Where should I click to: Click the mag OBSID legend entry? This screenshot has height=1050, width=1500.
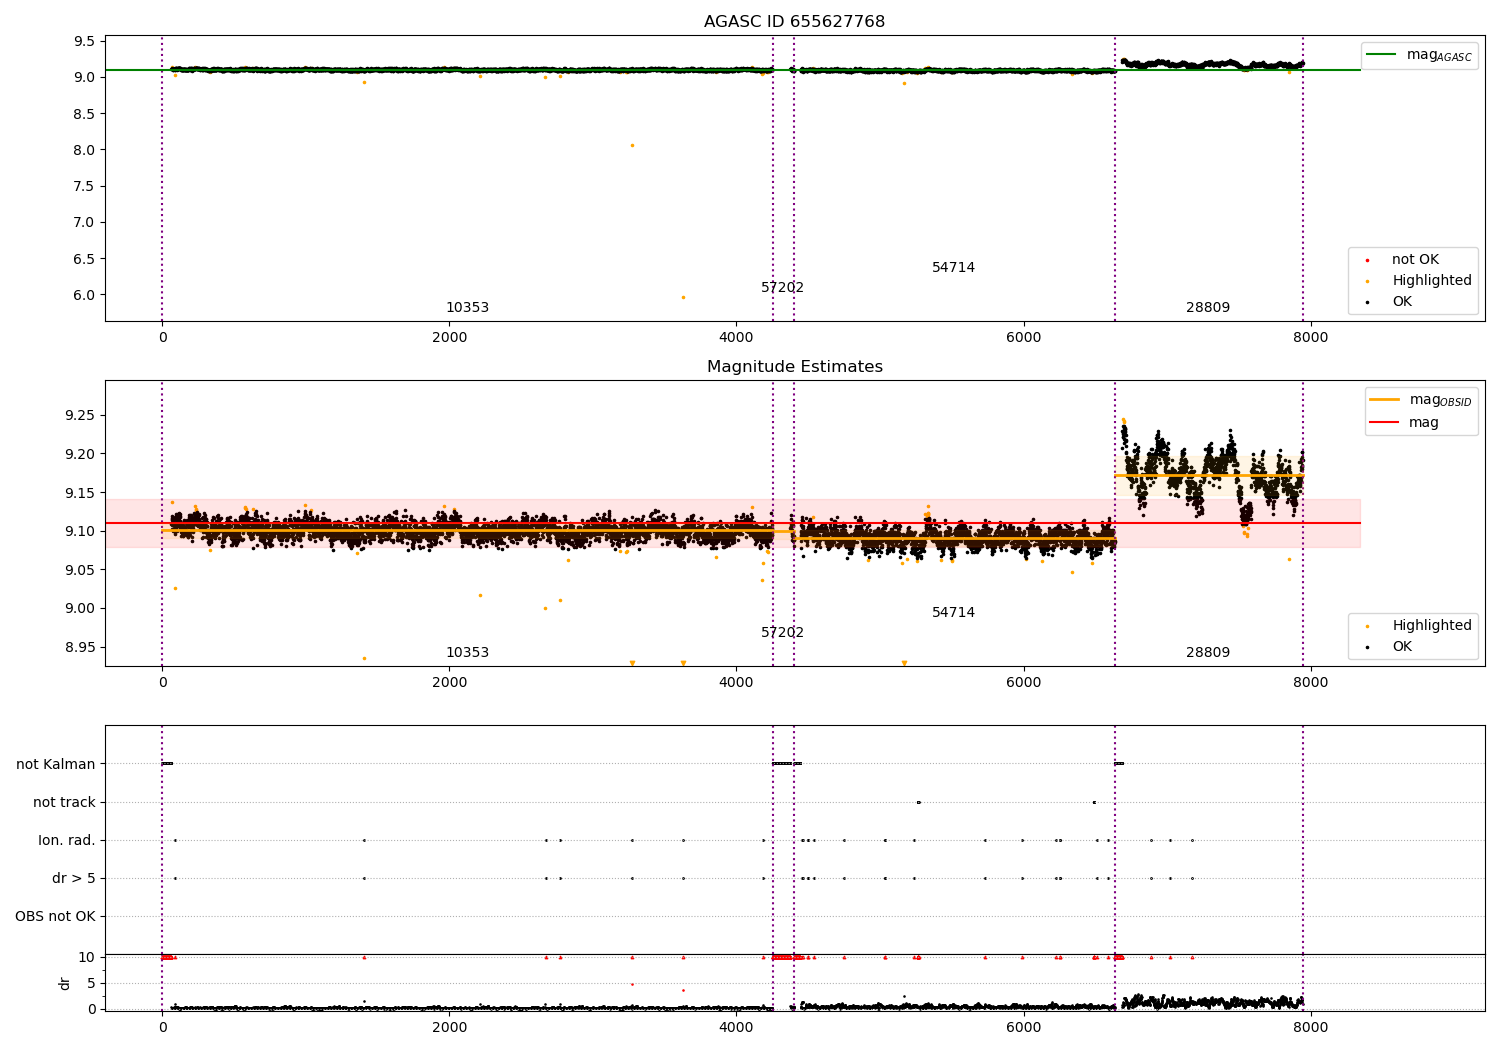pos(1421,400)
